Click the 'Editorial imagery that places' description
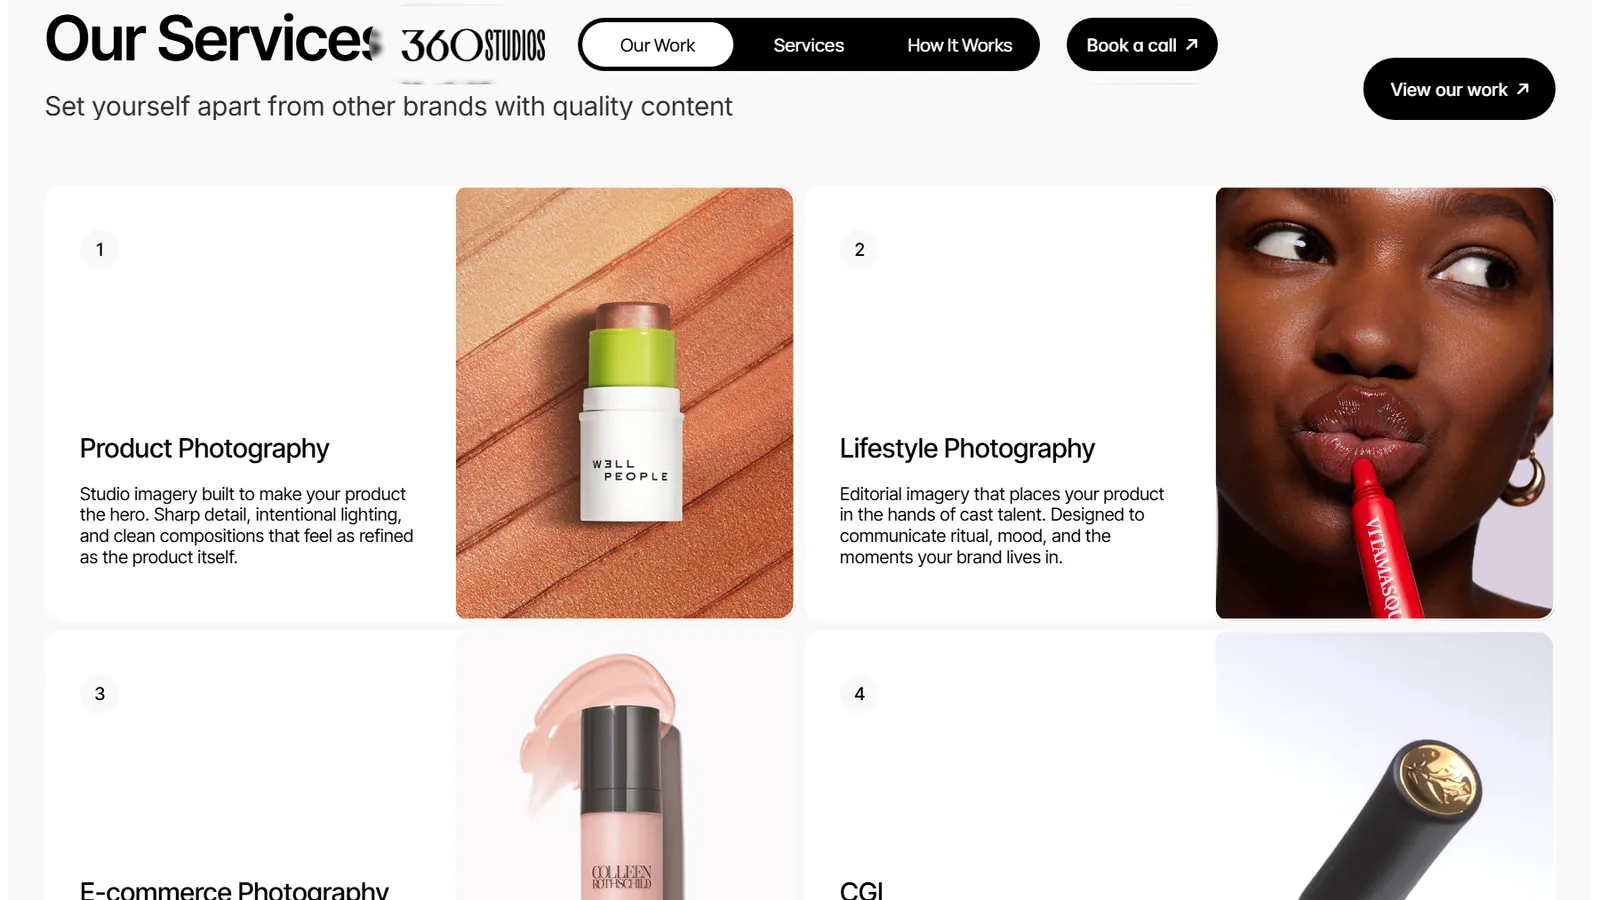1600x900 pixels. click(1002, 525)
